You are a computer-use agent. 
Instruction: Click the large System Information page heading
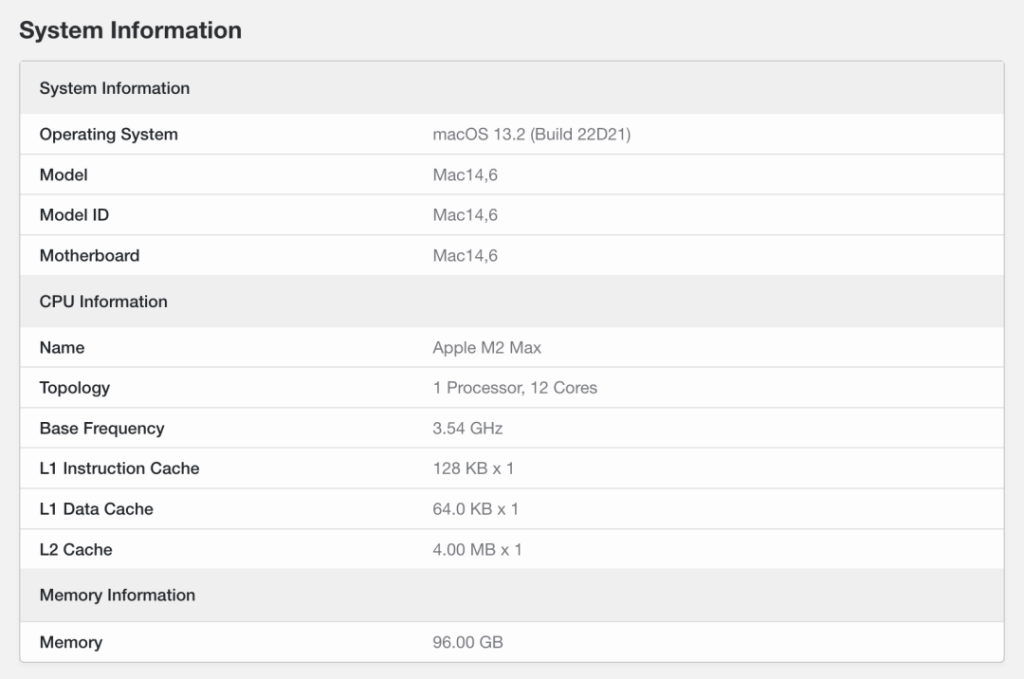[130, 31]
